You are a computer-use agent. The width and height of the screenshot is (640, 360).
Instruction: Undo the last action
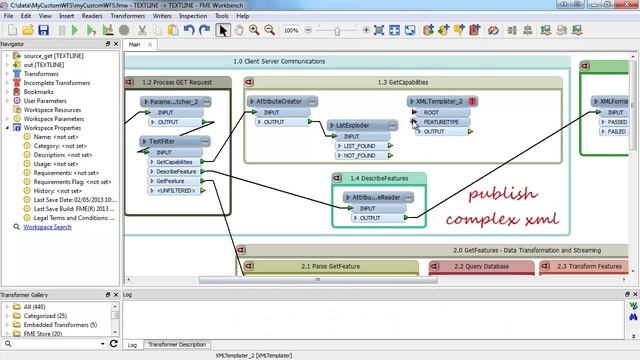(x=189, y=30)
